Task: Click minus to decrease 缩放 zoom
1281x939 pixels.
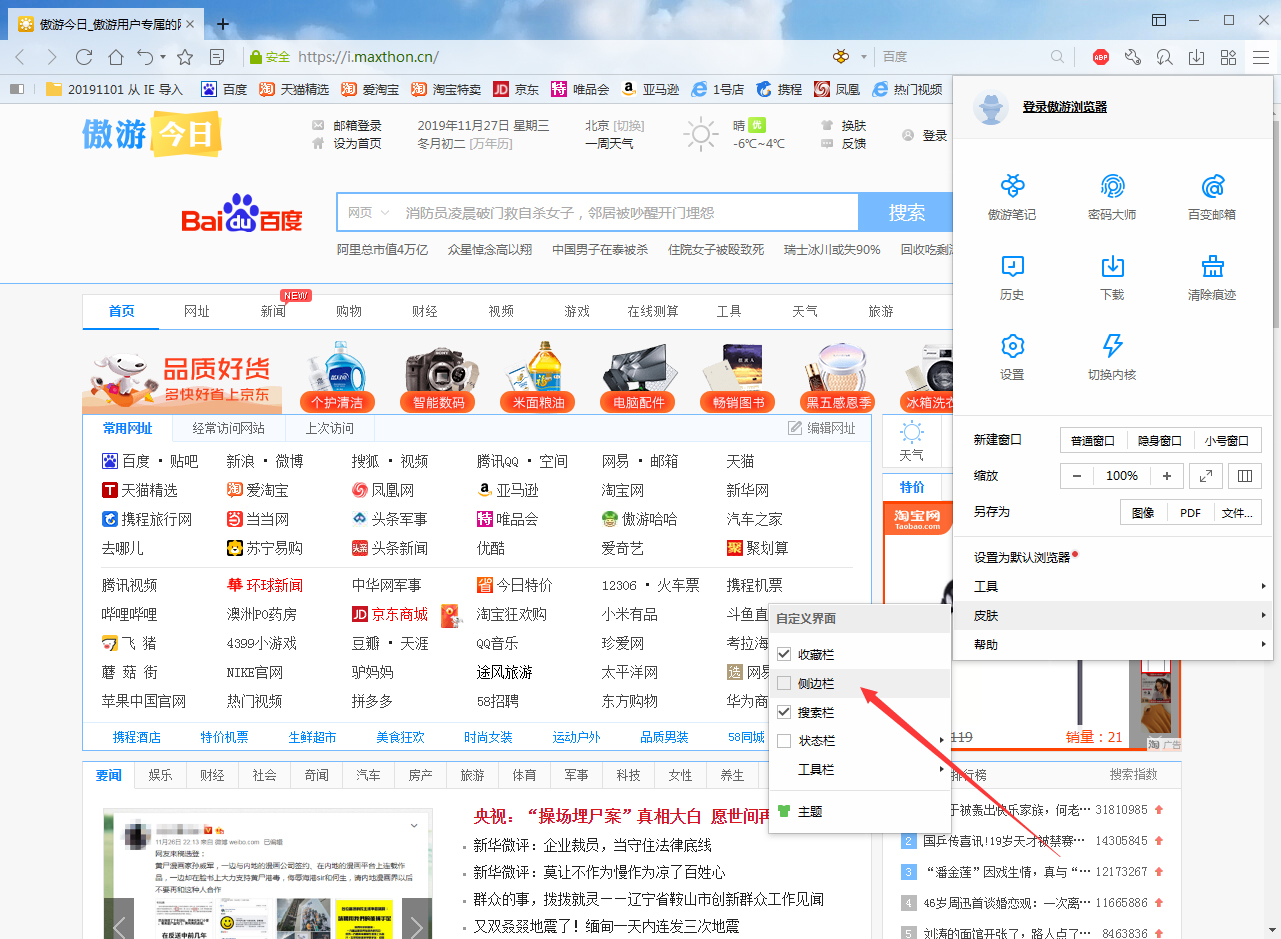Action: [x=1077, y=475]
